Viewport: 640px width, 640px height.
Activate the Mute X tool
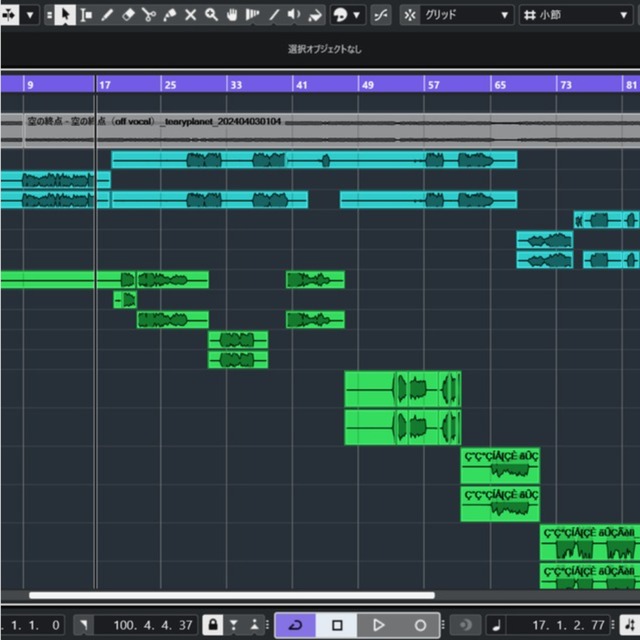(x=190, y=15)
